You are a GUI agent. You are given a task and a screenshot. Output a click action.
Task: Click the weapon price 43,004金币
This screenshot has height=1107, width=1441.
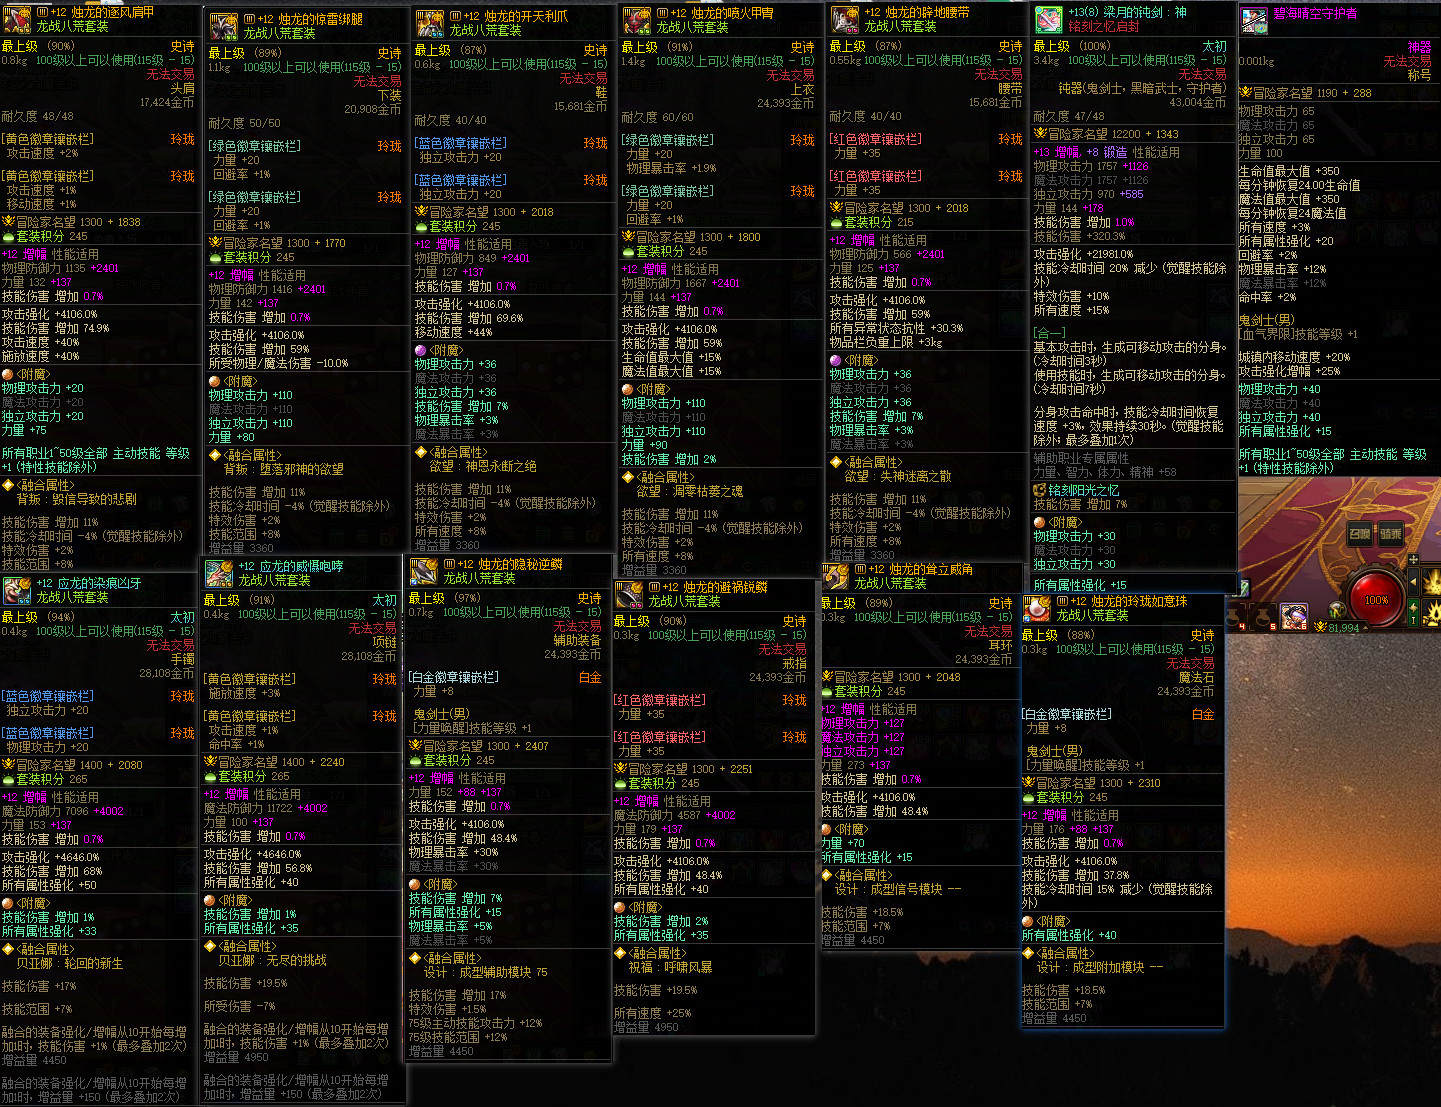coord(1198,102)
